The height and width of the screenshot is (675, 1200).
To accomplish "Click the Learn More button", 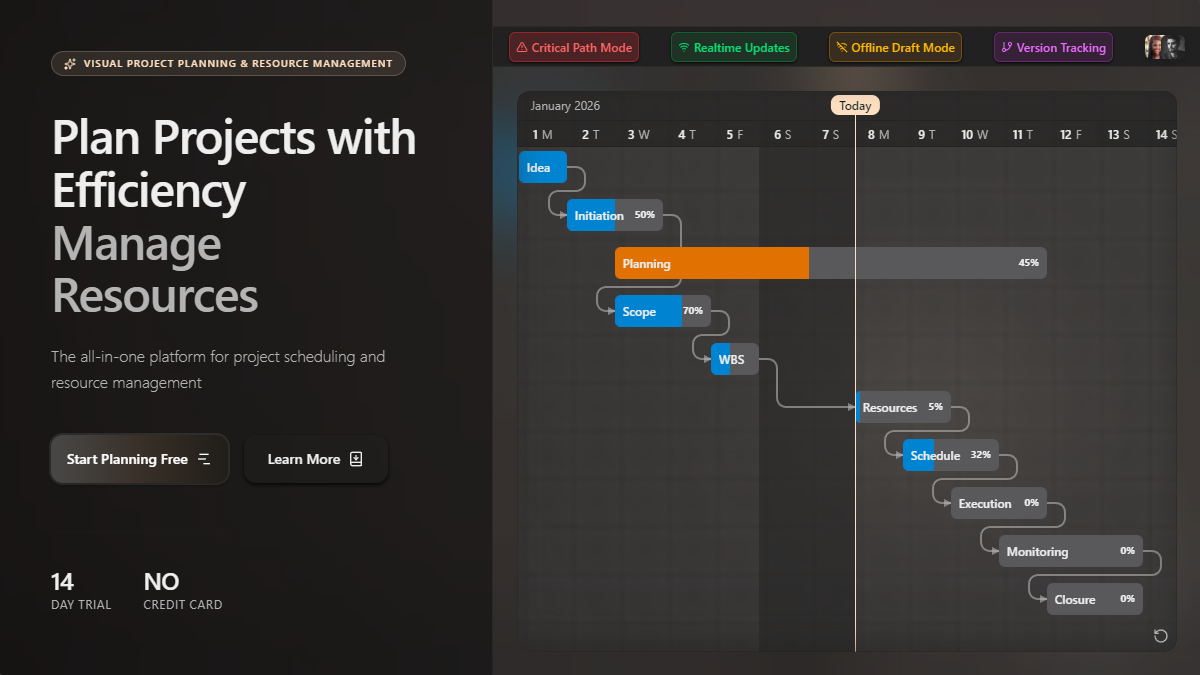I will pyautogui.click(x=316, y=459).
